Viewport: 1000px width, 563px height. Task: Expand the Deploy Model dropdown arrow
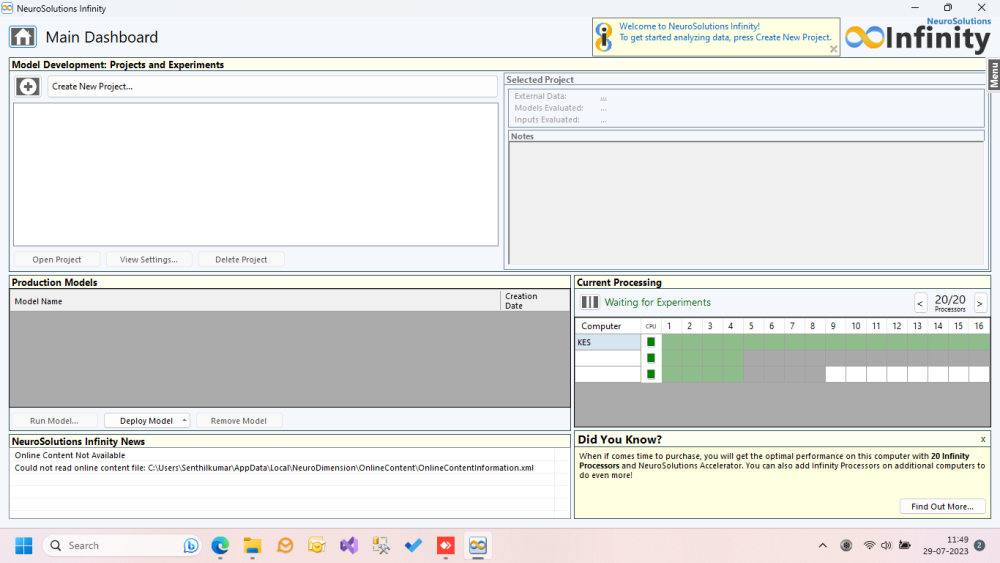184,421
